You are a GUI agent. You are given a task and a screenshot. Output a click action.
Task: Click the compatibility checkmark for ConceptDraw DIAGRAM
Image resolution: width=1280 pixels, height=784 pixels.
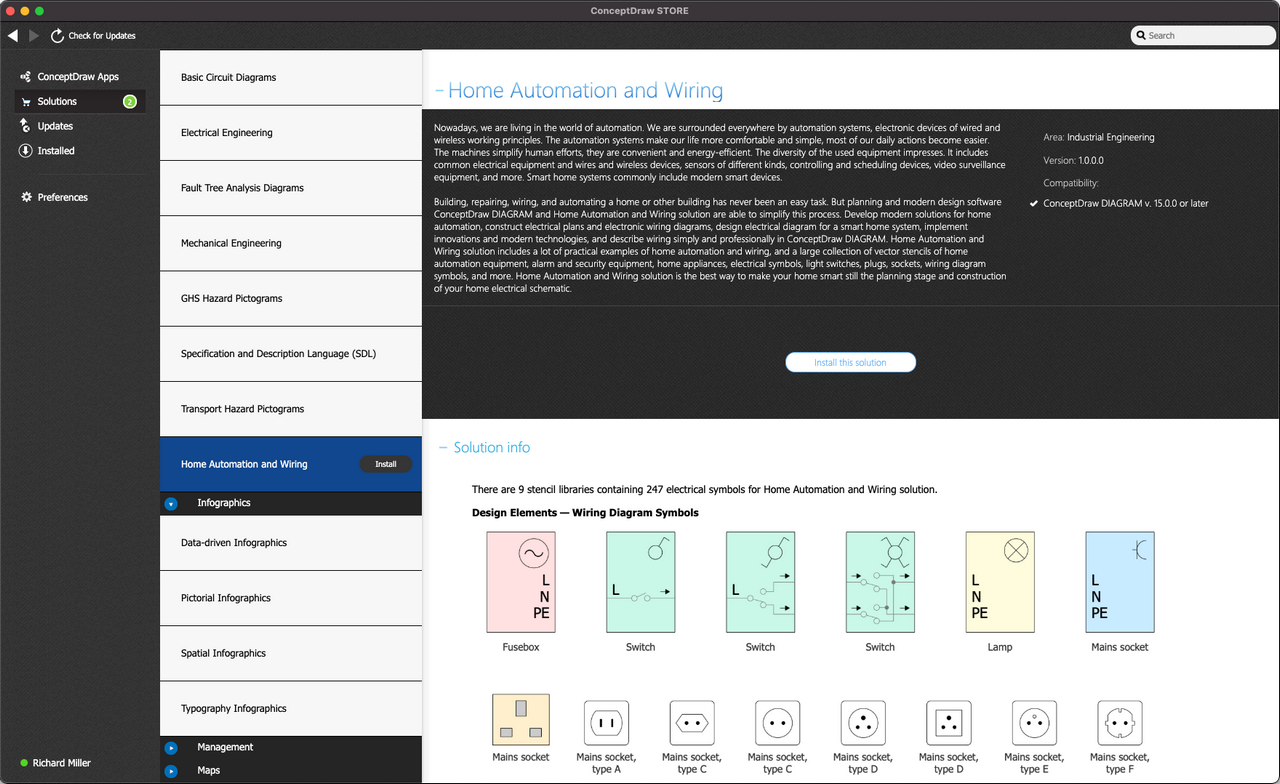click(x=1034, y=204)
